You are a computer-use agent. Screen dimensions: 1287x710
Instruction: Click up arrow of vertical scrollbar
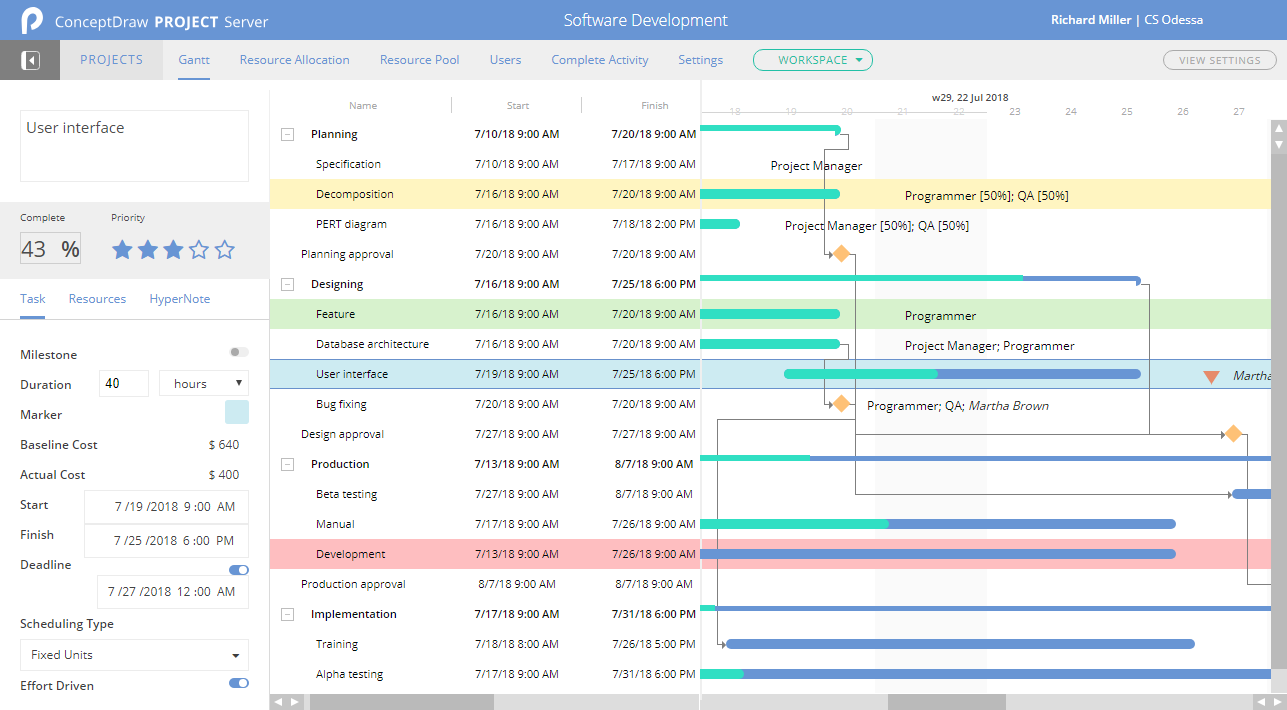[x=1279, y=129]
